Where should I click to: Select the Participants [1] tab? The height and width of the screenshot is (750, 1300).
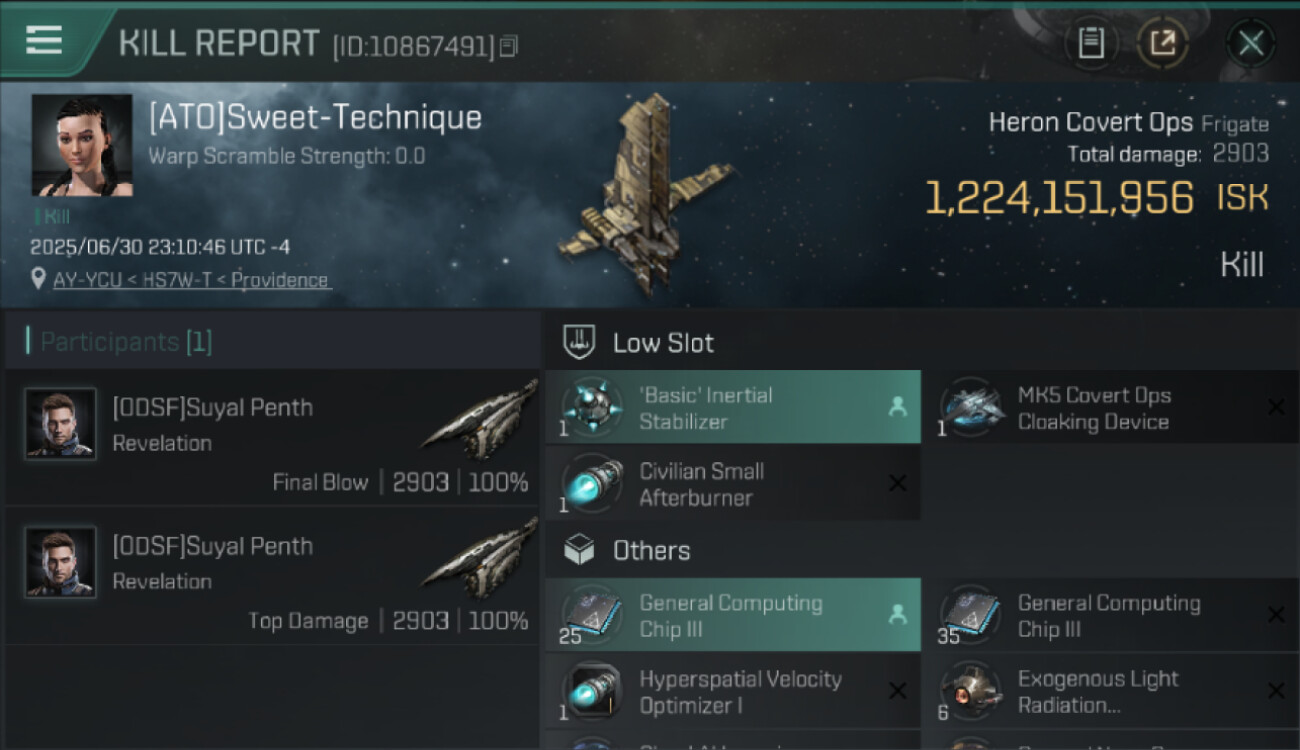coord(126,342)
